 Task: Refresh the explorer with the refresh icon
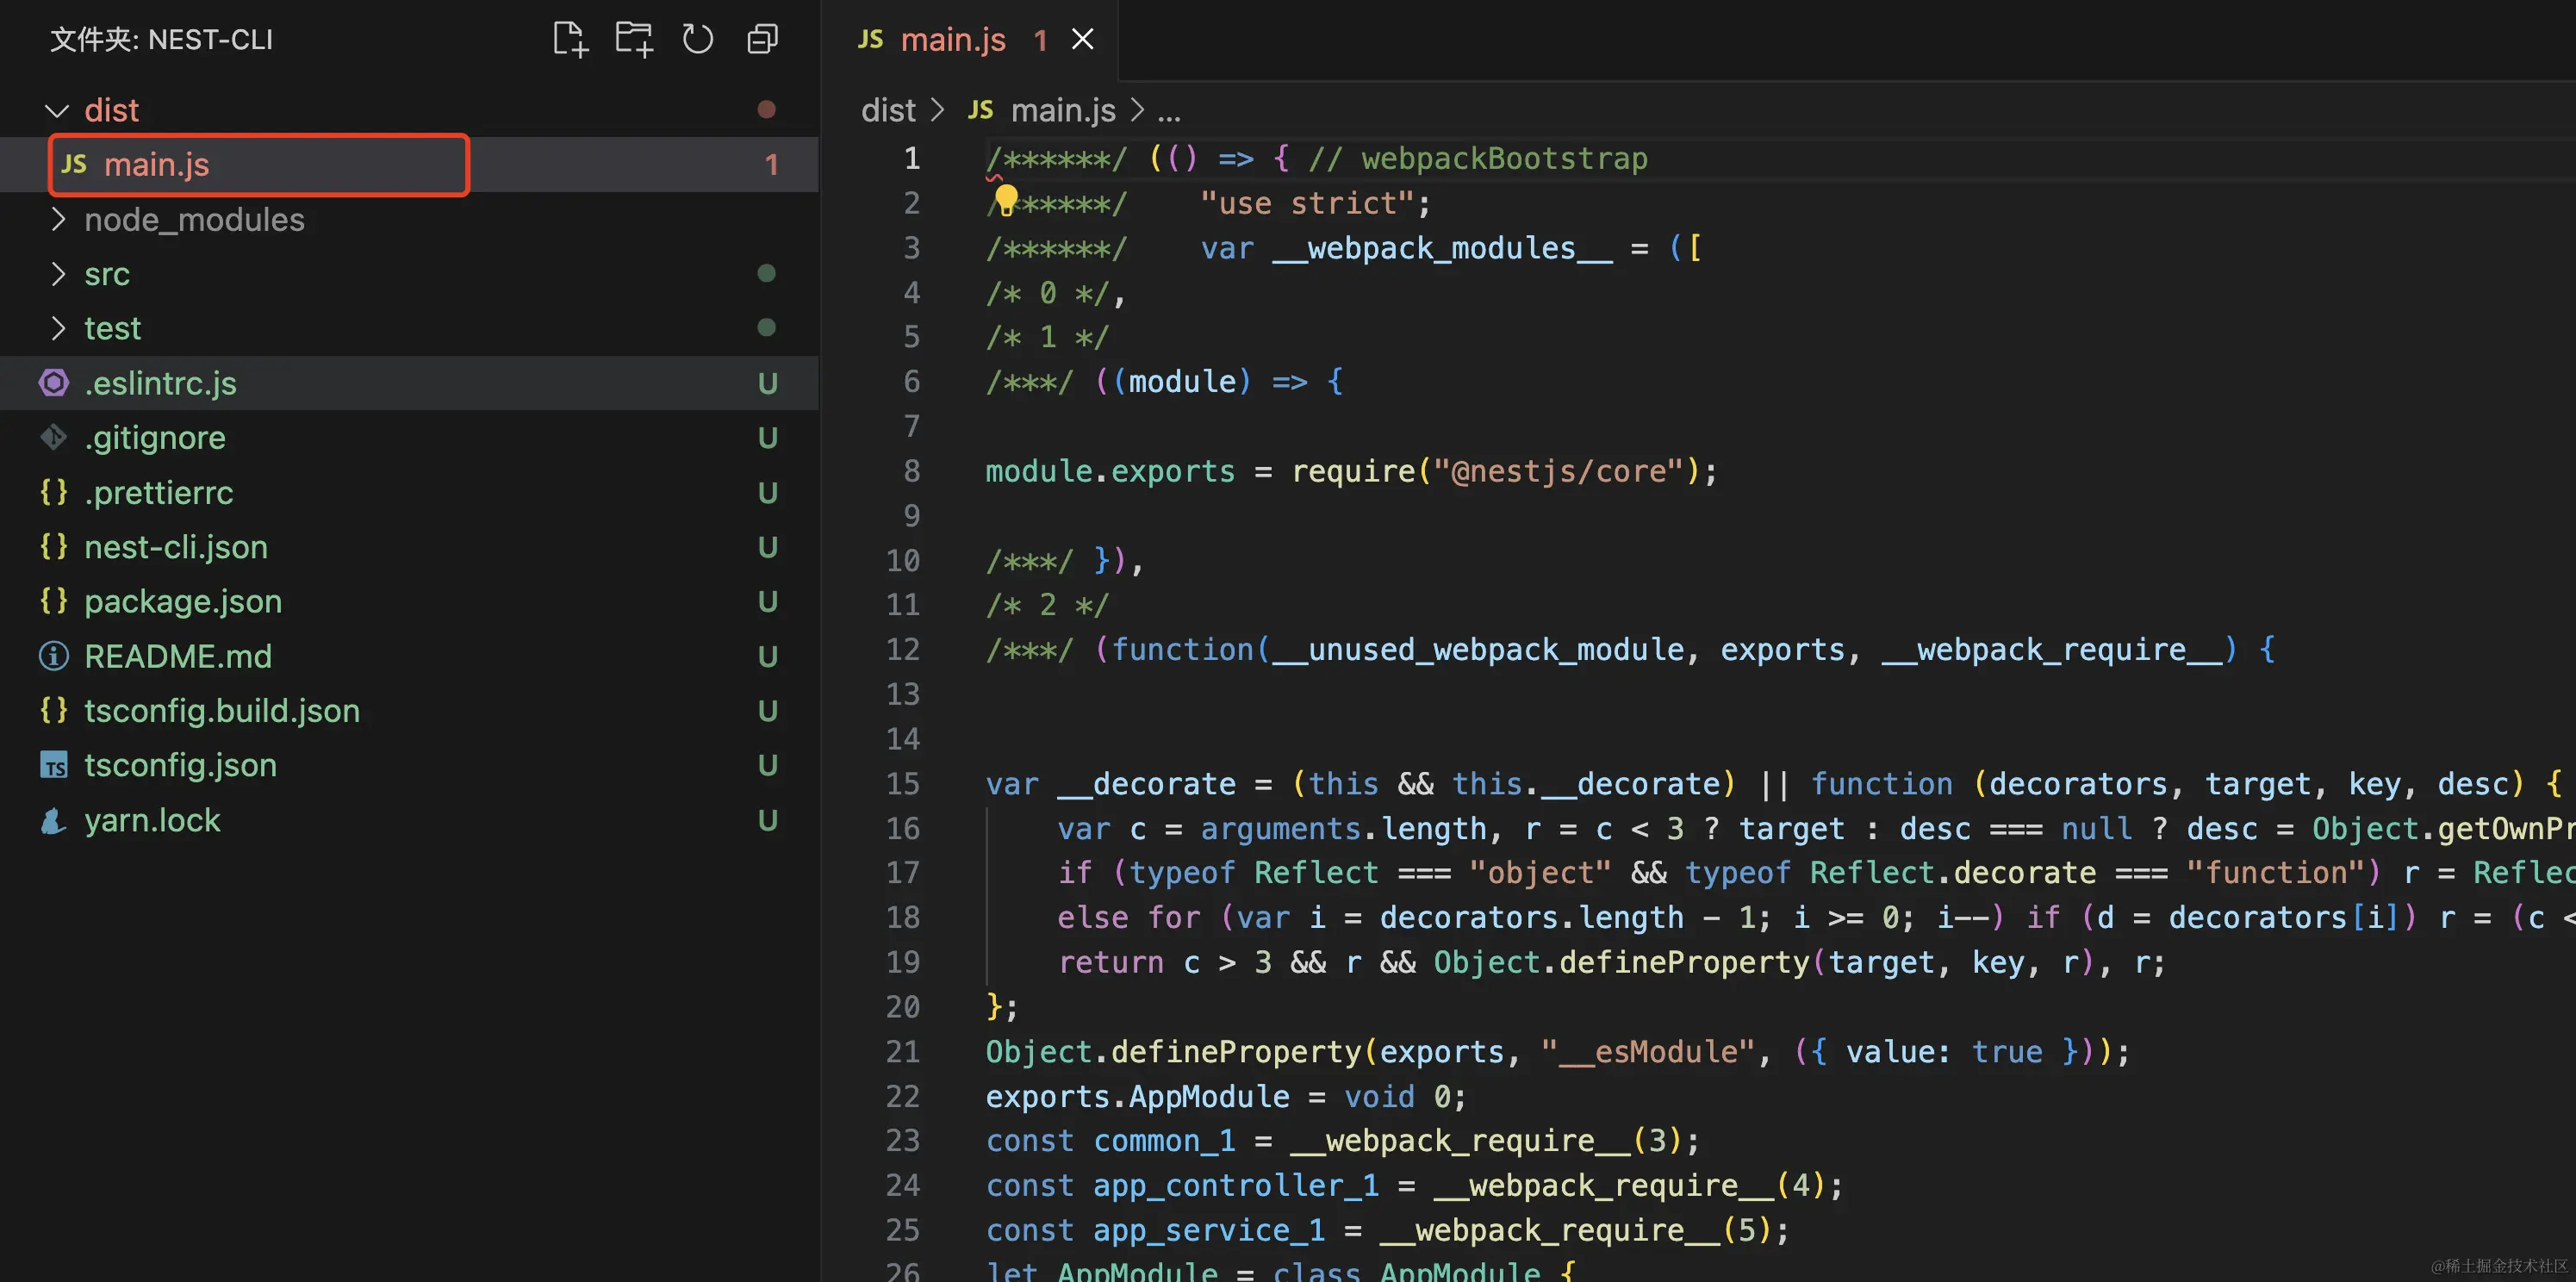(698, 39)
